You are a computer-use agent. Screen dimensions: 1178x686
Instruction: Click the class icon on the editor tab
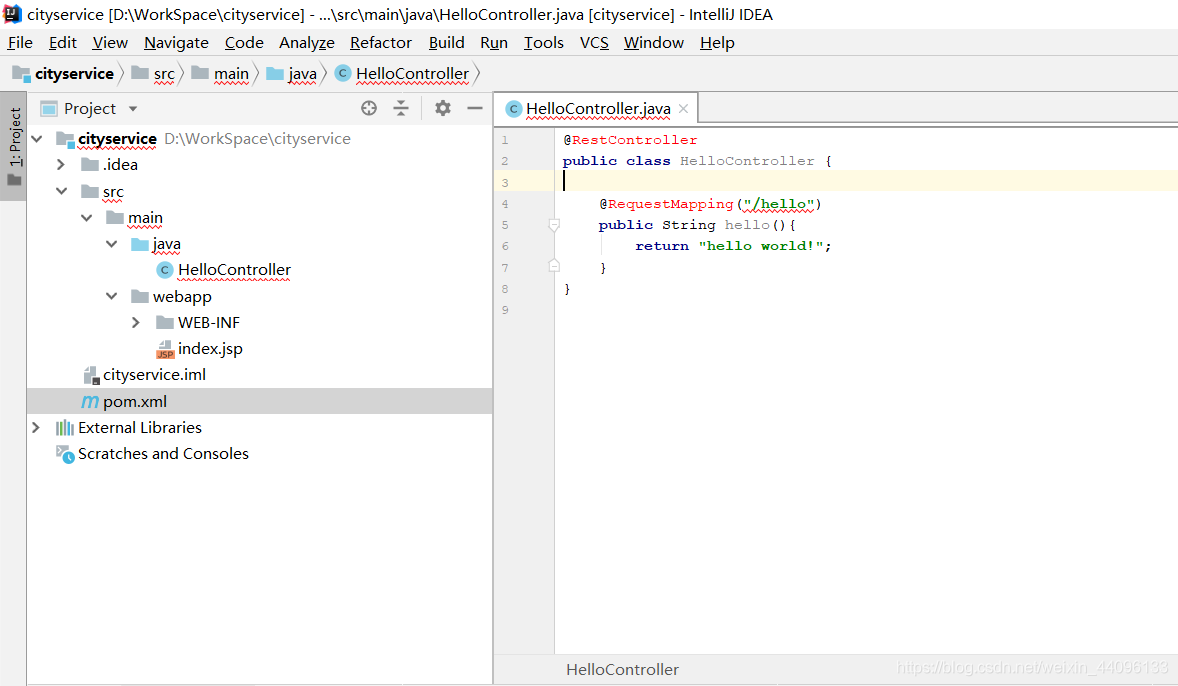[514, 109]
